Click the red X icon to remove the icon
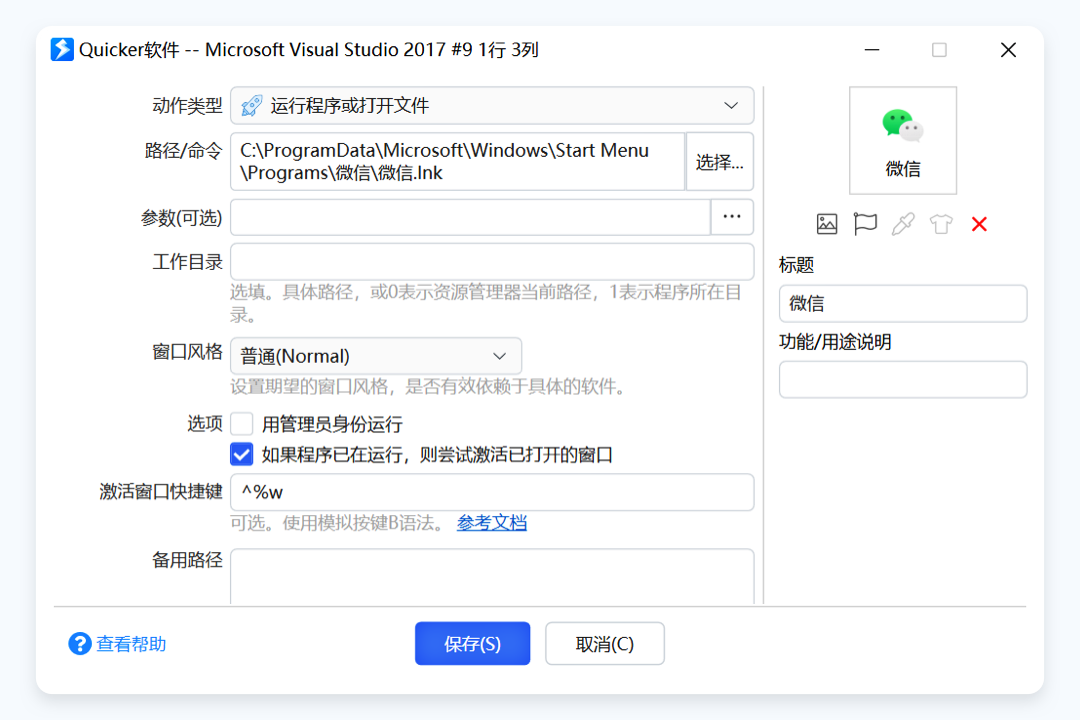Viewport: 1080px width, 720px height. 978,224
